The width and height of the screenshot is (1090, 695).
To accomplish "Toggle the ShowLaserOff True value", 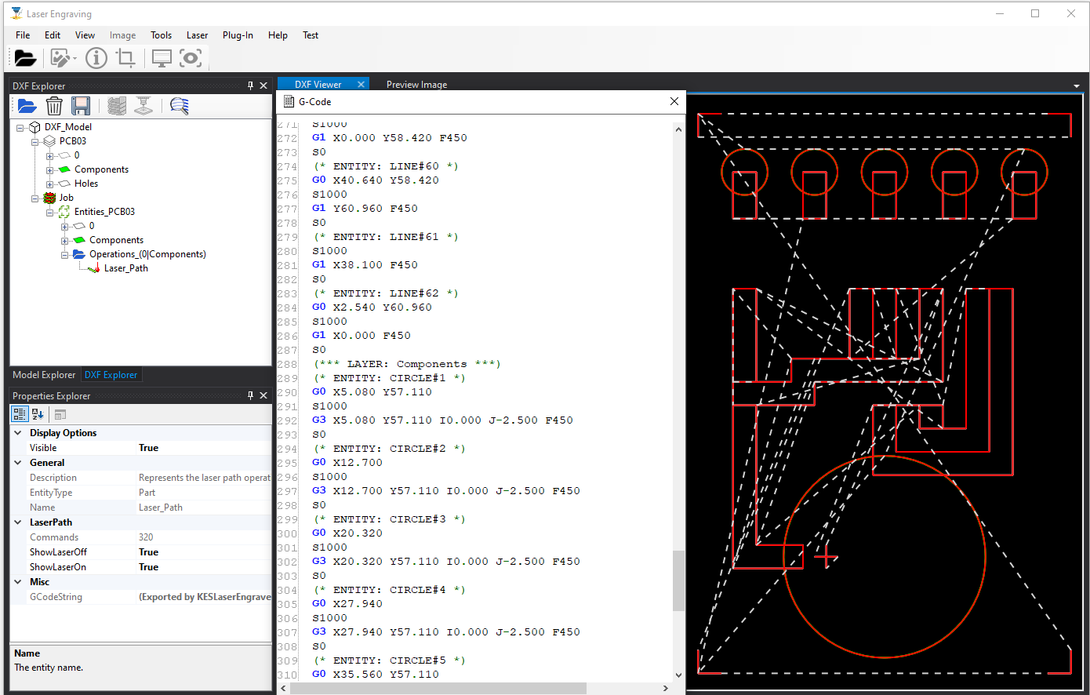I will [148, 552].
